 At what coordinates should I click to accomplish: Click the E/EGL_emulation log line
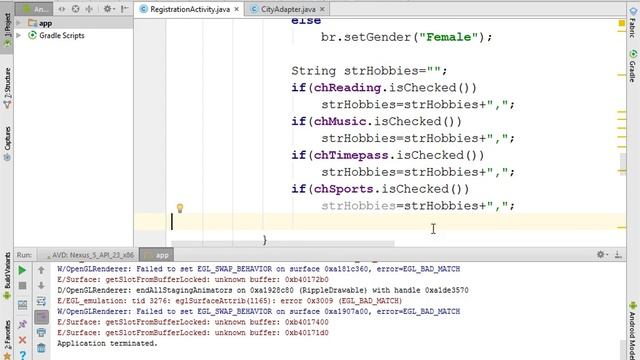tap(229, 301)
